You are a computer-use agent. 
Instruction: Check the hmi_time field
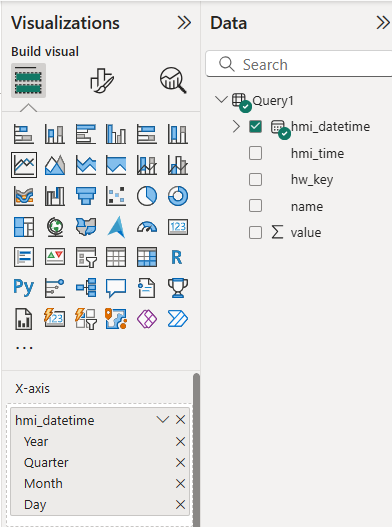tap(256, 153)
